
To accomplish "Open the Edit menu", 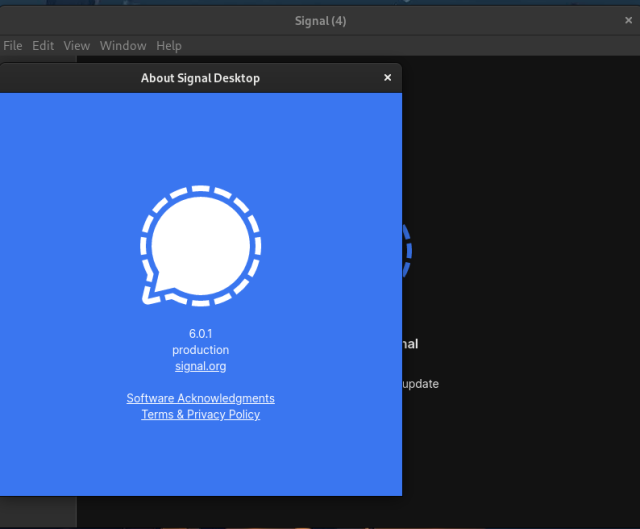I will click(x=43, y=46).
